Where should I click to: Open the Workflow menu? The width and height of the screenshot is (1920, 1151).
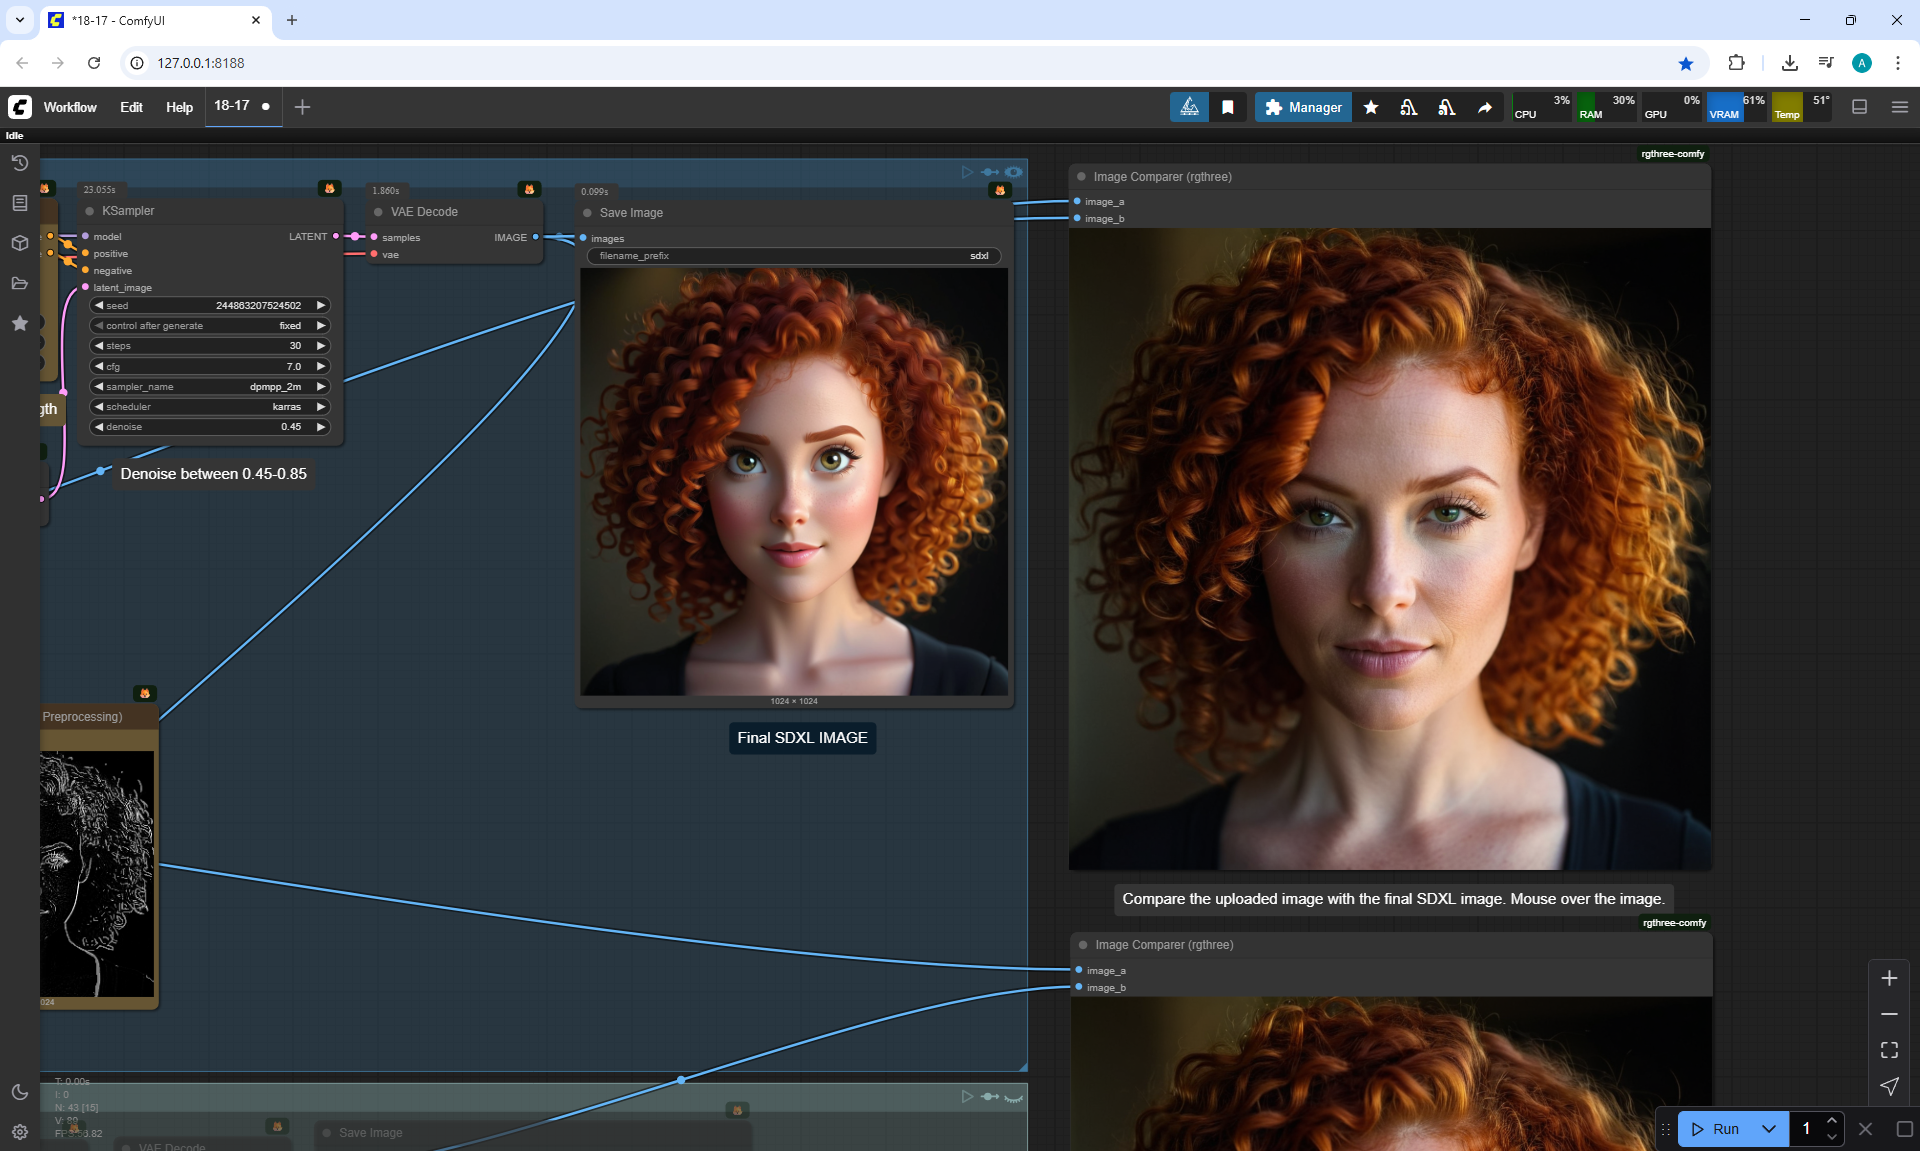(70, 107)
